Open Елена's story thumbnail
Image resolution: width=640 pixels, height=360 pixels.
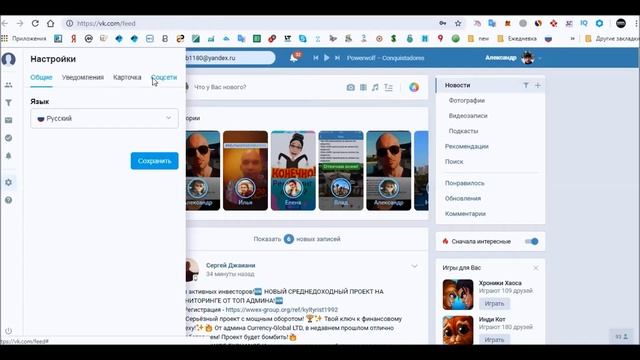click(293, 171)
